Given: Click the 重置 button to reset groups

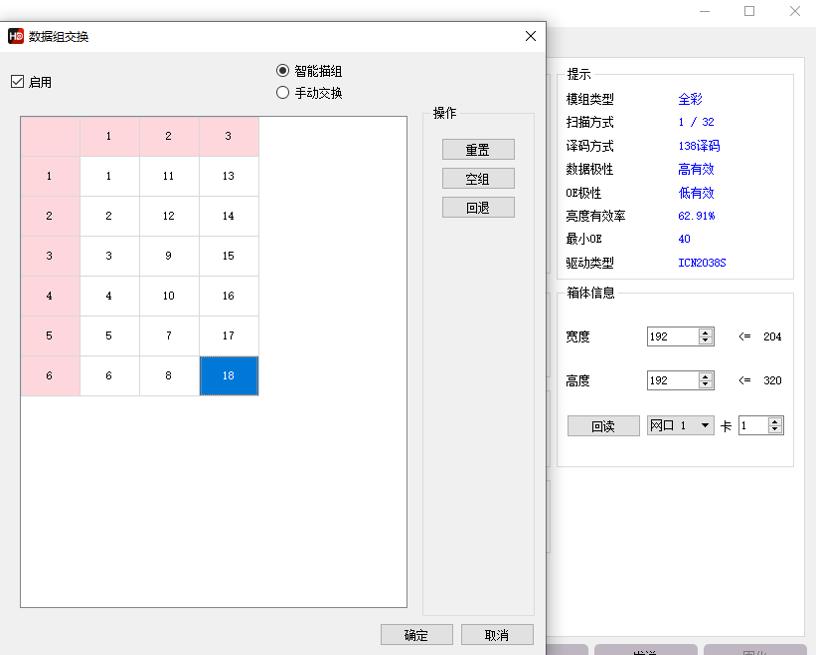Looking at the screenshot, I should click(x=478, y=149).
